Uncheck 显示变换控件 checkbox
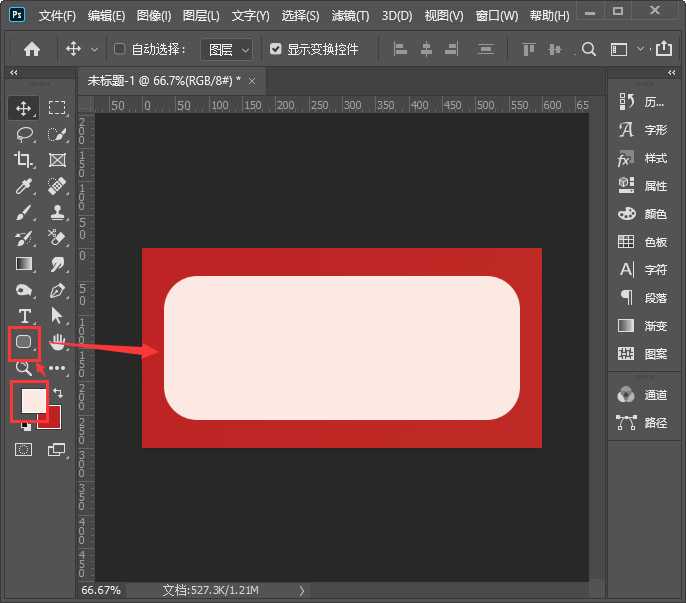 [x=276, y=49]
